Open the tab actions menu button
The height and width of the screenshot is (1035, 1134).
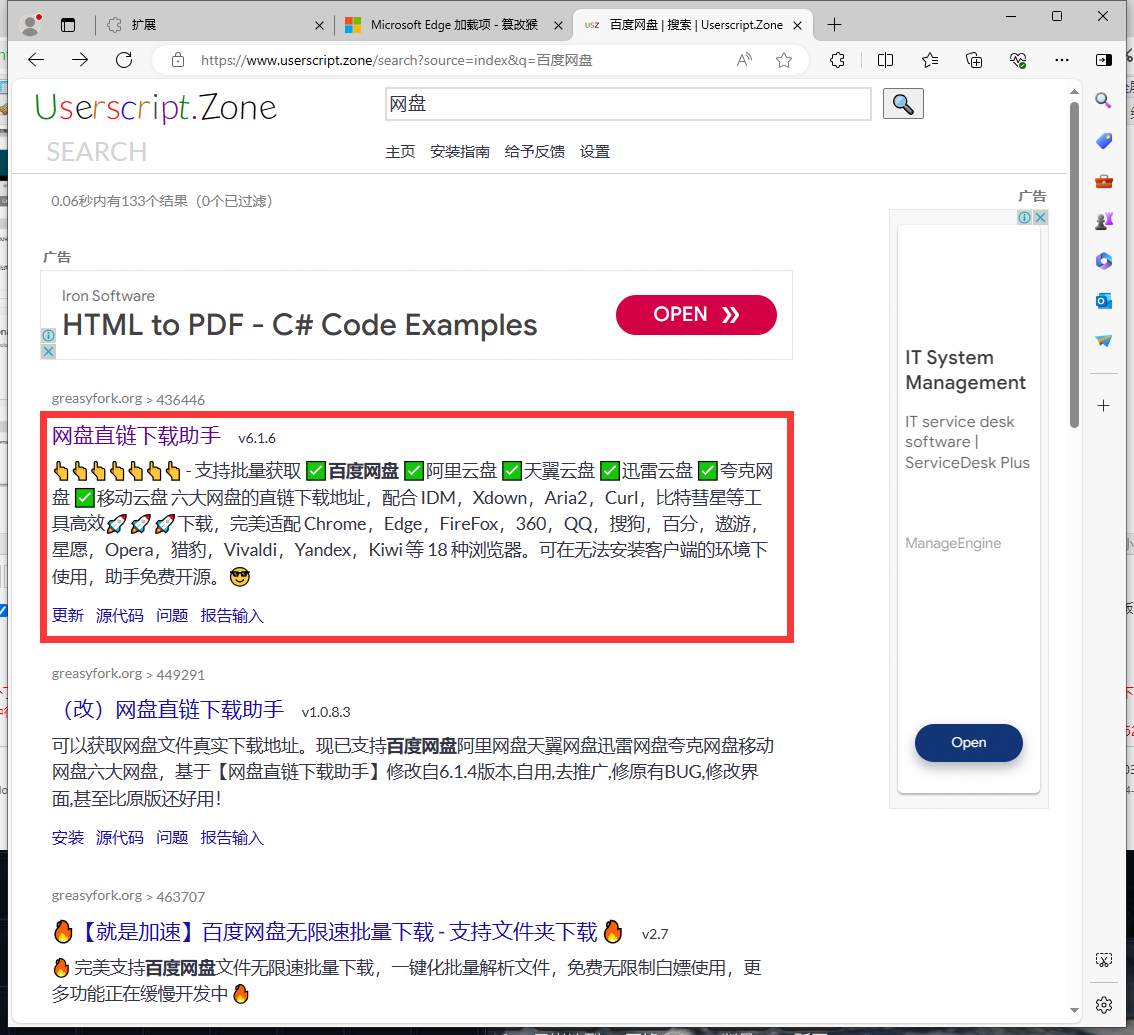(x=68, y=25)
